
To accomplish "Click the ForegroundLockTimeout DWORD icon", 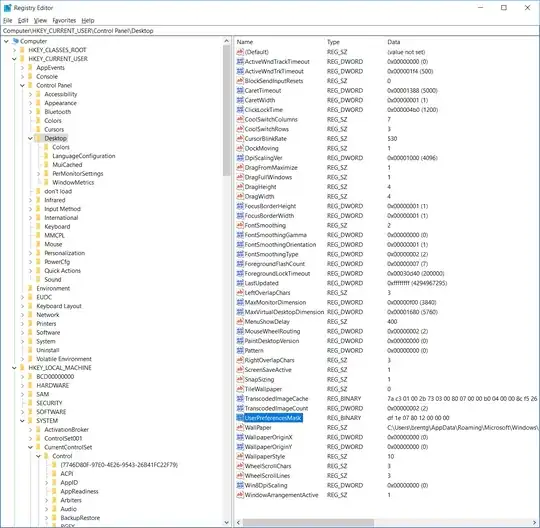I will click(x=240, y=273).
